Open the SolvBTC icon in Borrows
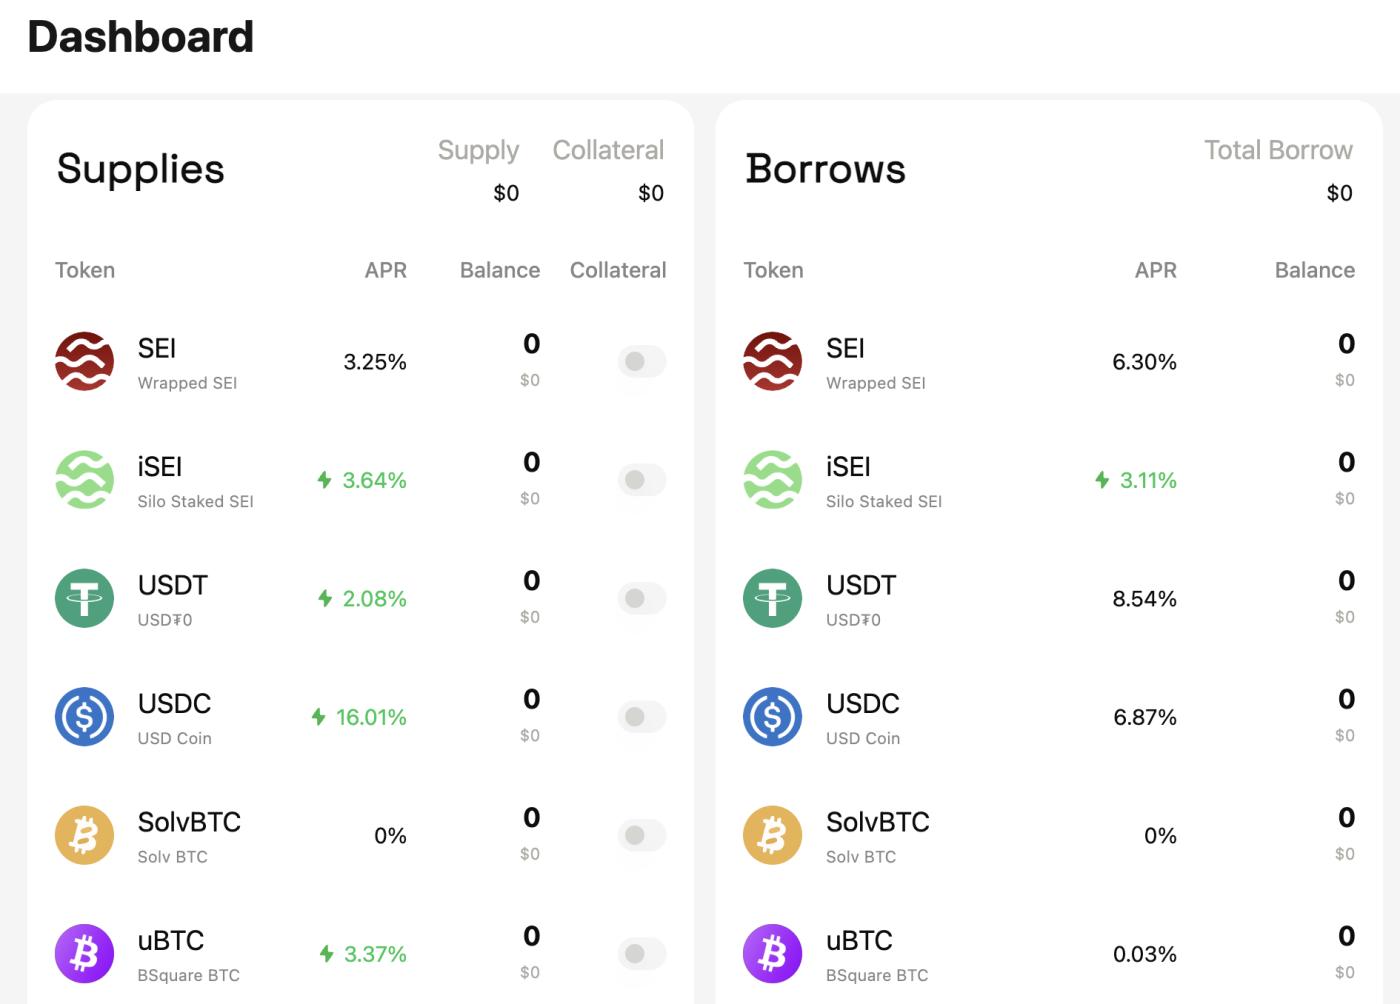 pos(772,835)
